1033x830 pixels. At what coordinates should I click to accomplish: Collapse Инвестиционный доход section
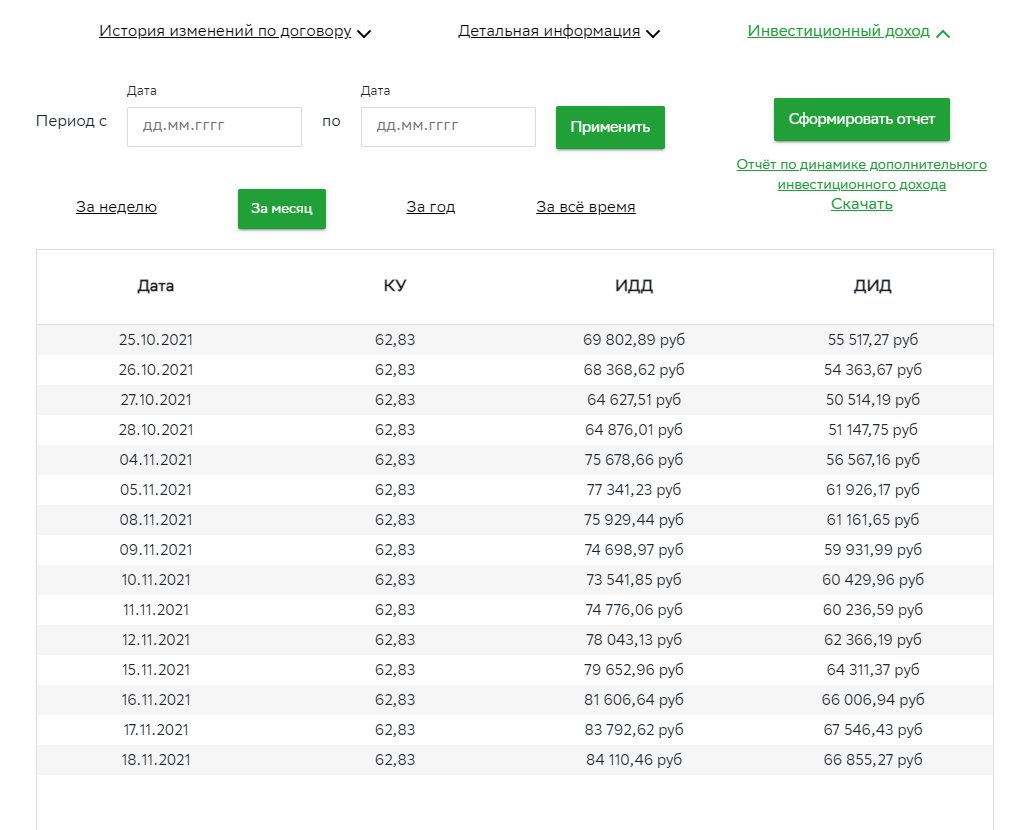(849, 31)
